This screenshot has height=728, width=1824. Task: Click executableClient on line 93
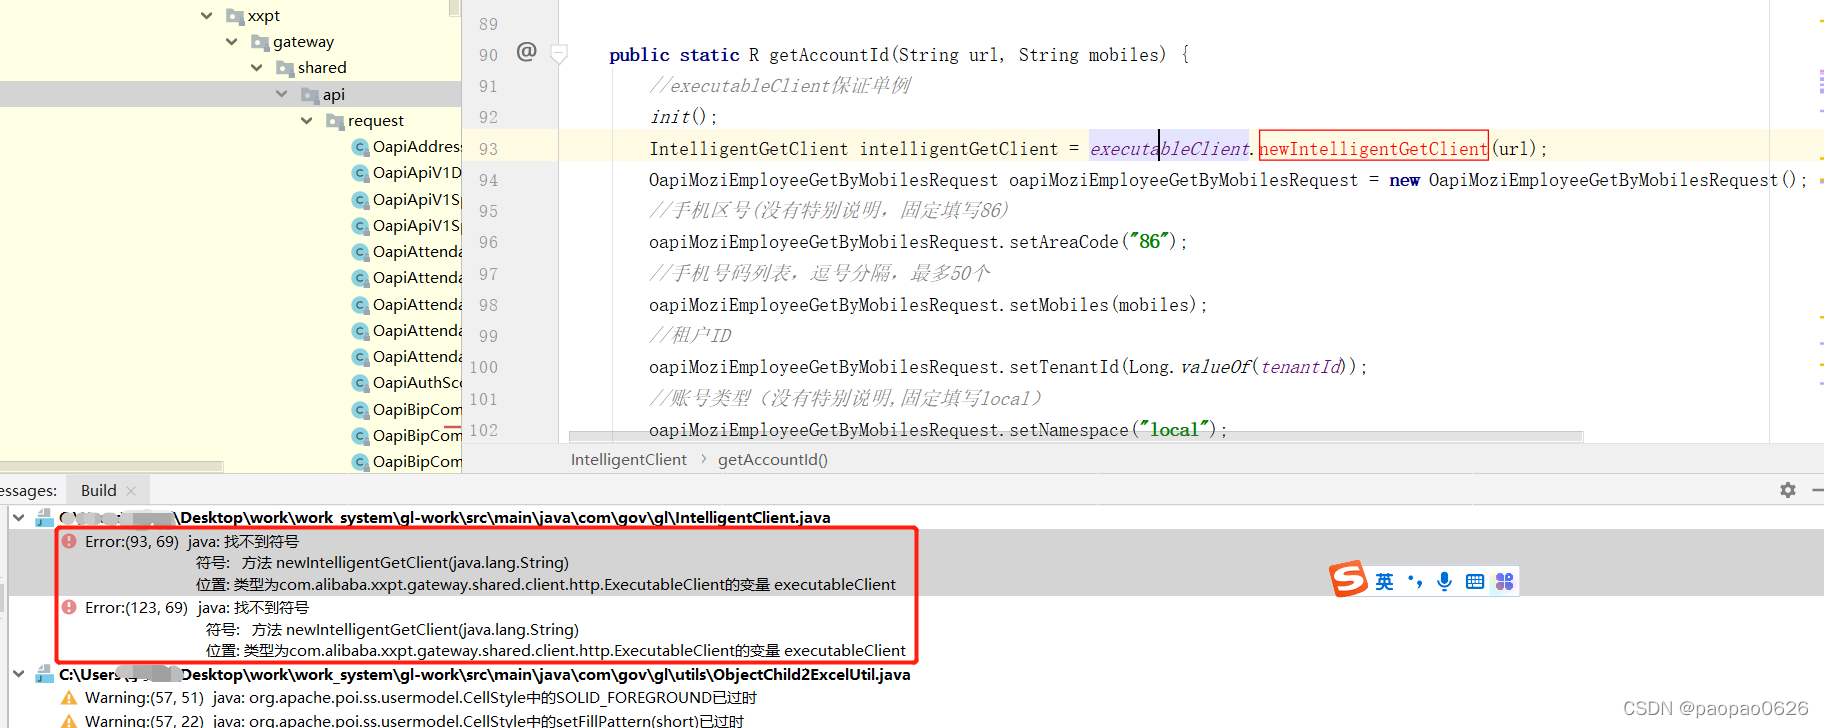click(x=1169, y=148)
